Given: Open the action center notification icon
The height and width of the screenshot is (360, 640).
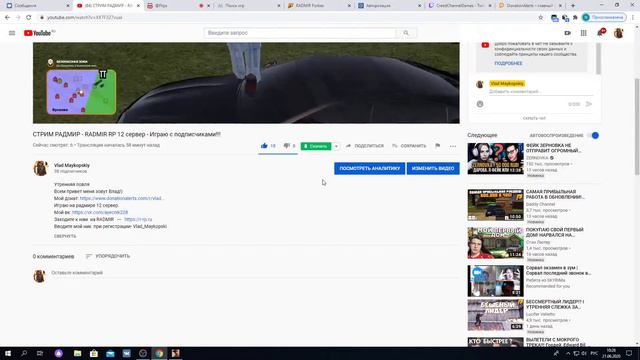Looking at the screenshot, I should click(629, 353).
